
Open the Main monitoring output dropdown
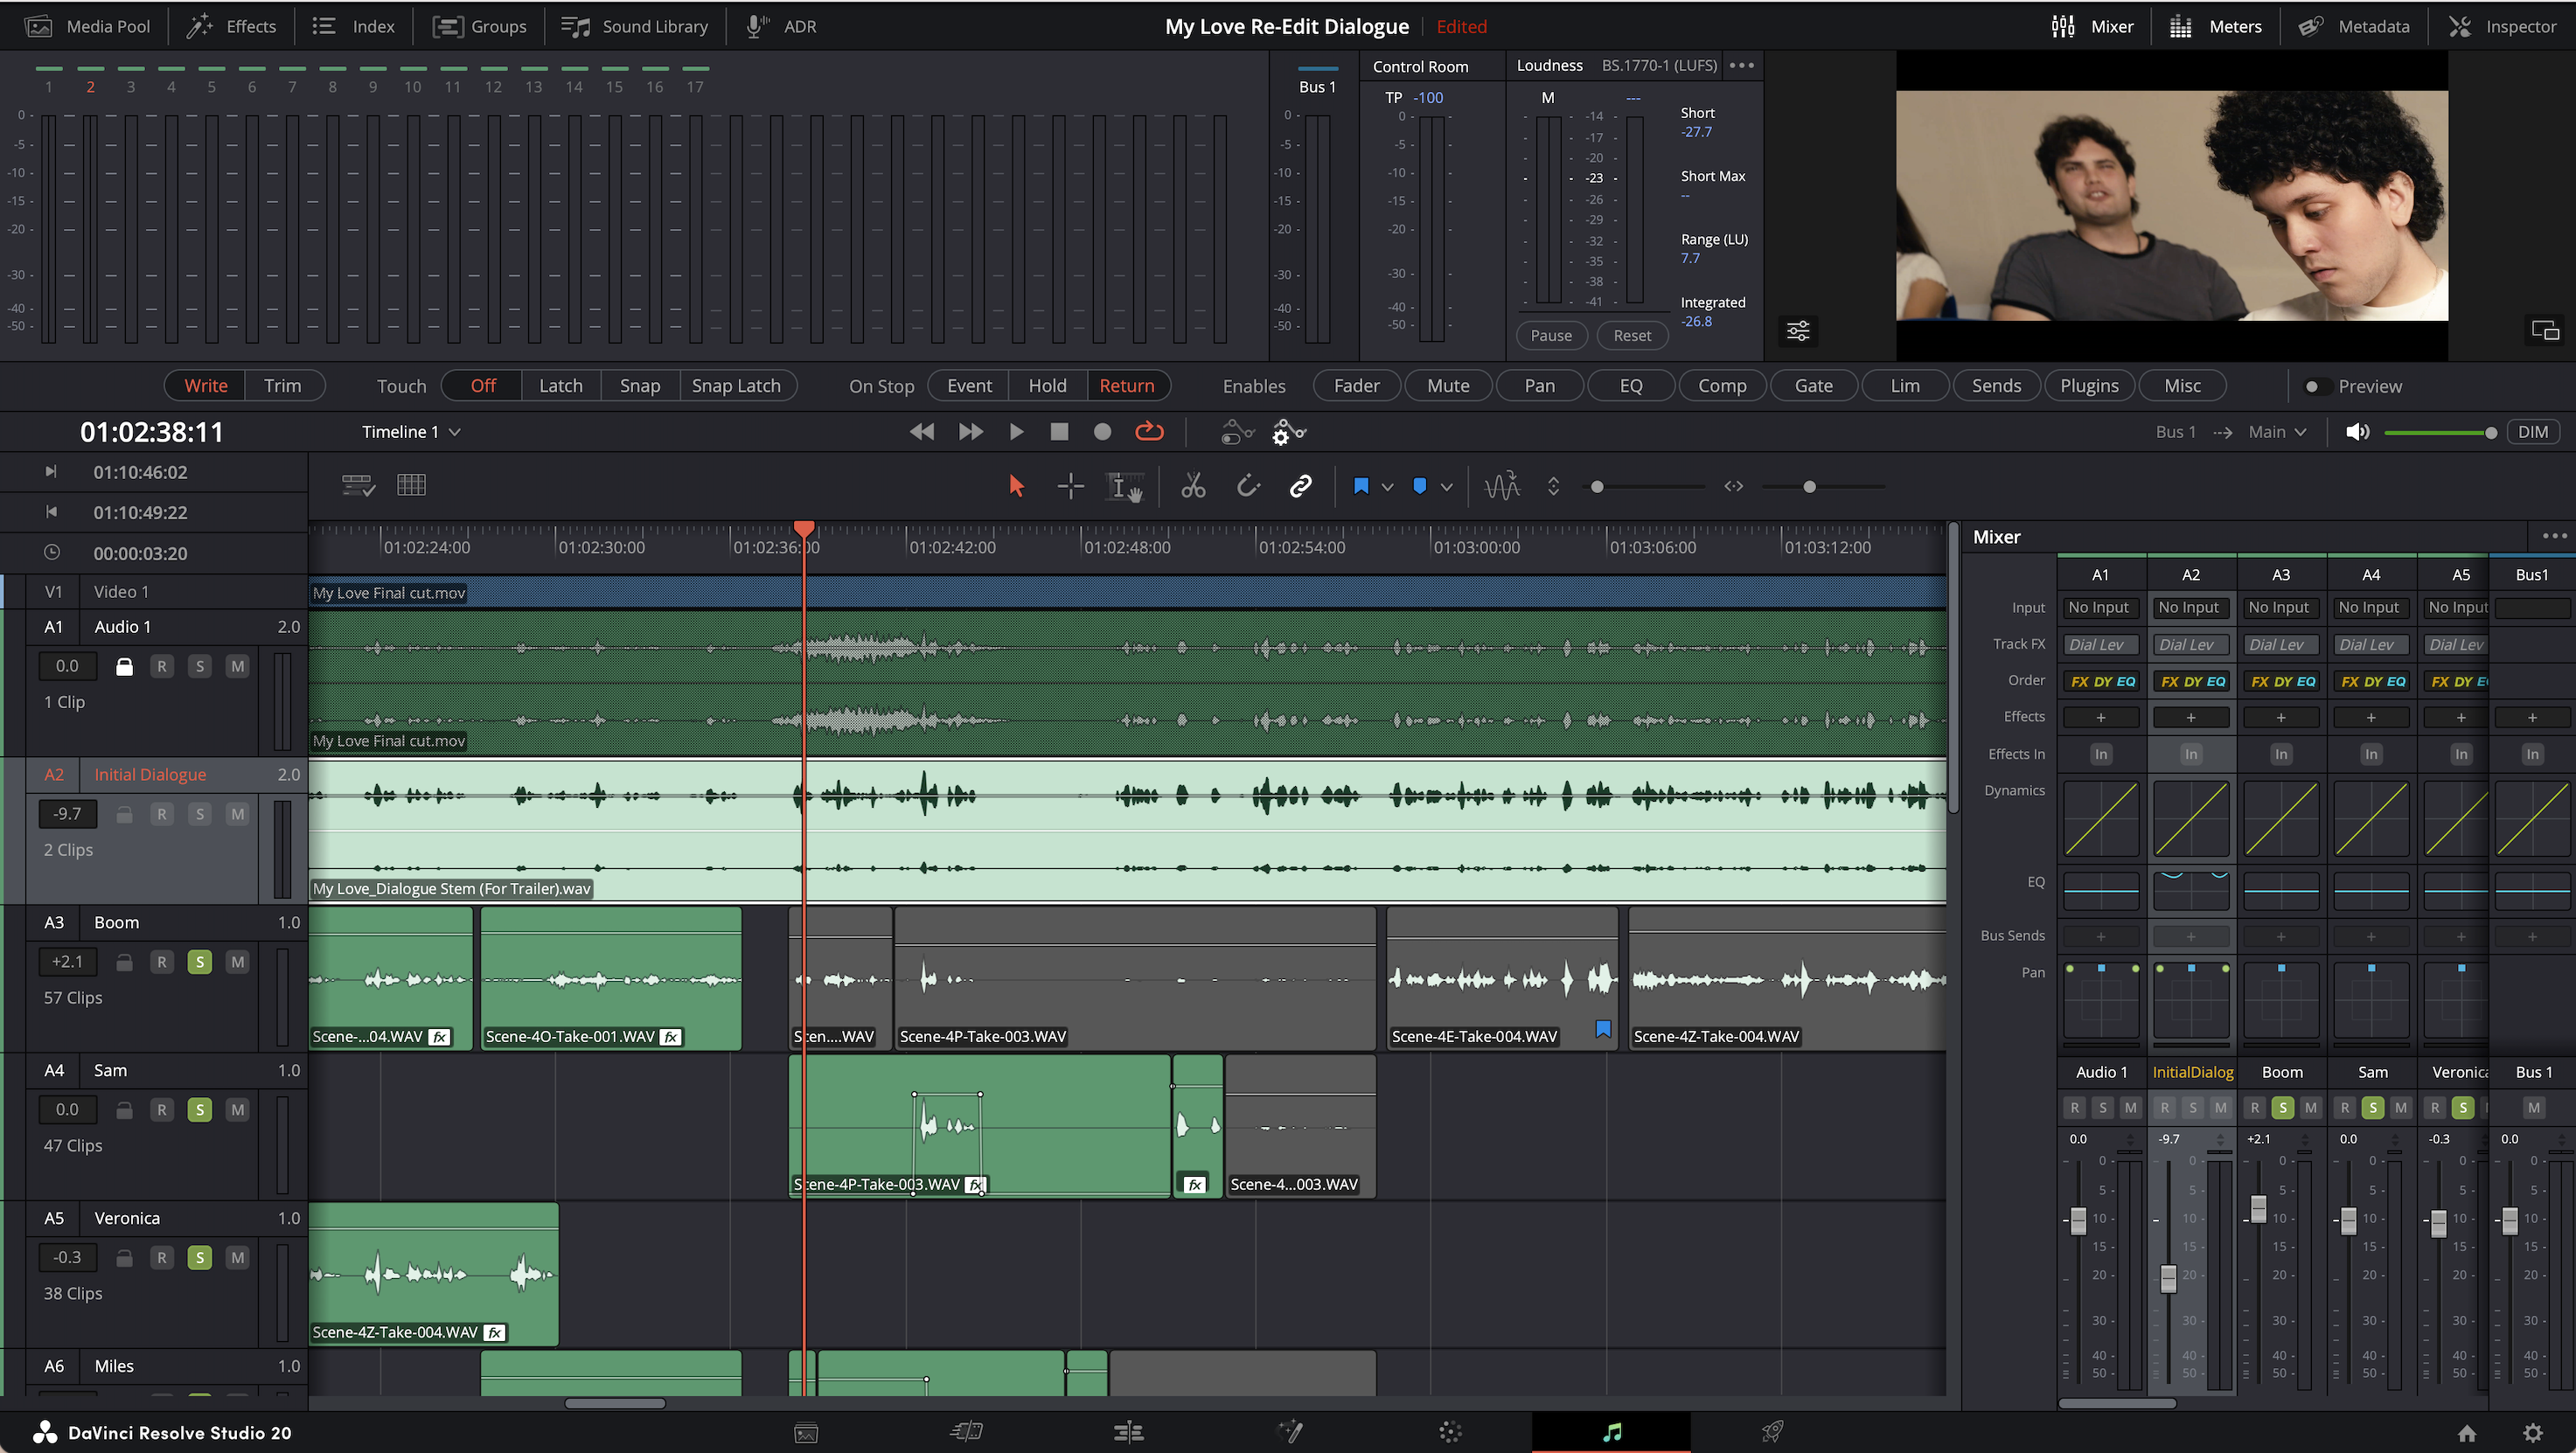tap(2277, 431)
